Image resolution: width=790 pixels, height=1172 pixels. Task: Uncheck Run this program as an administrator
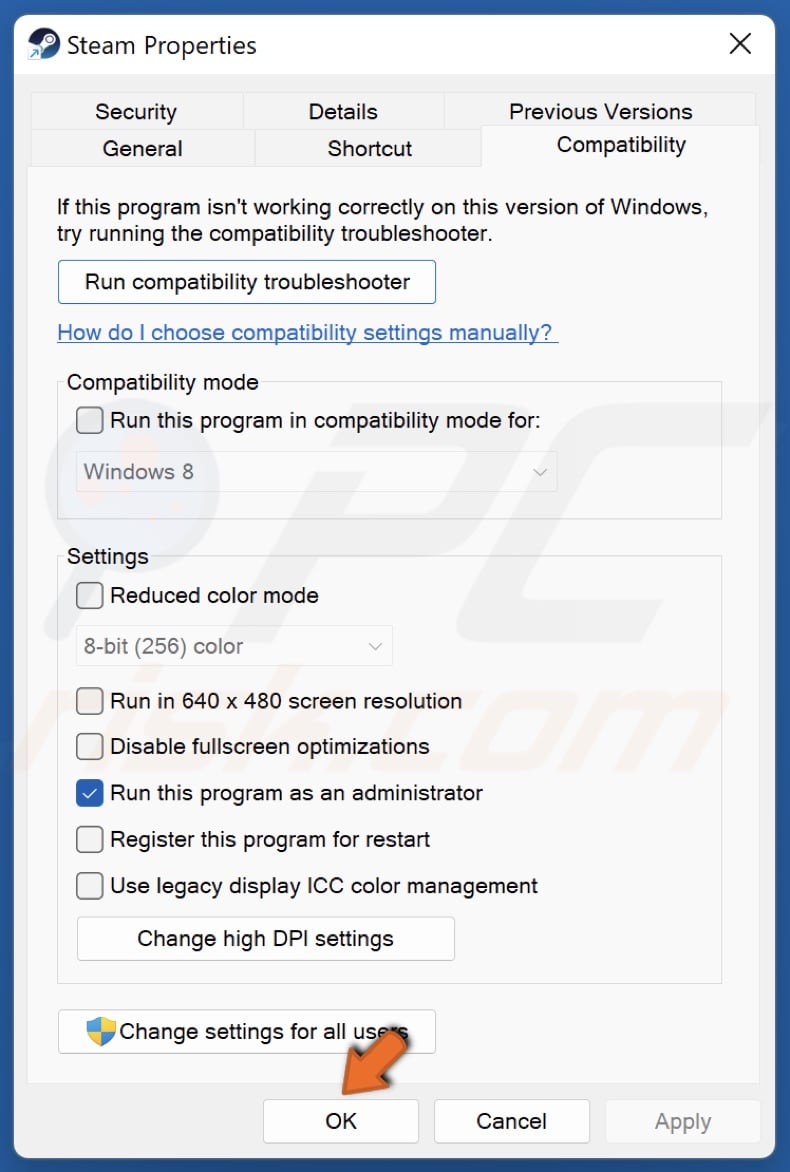[89, 793]
